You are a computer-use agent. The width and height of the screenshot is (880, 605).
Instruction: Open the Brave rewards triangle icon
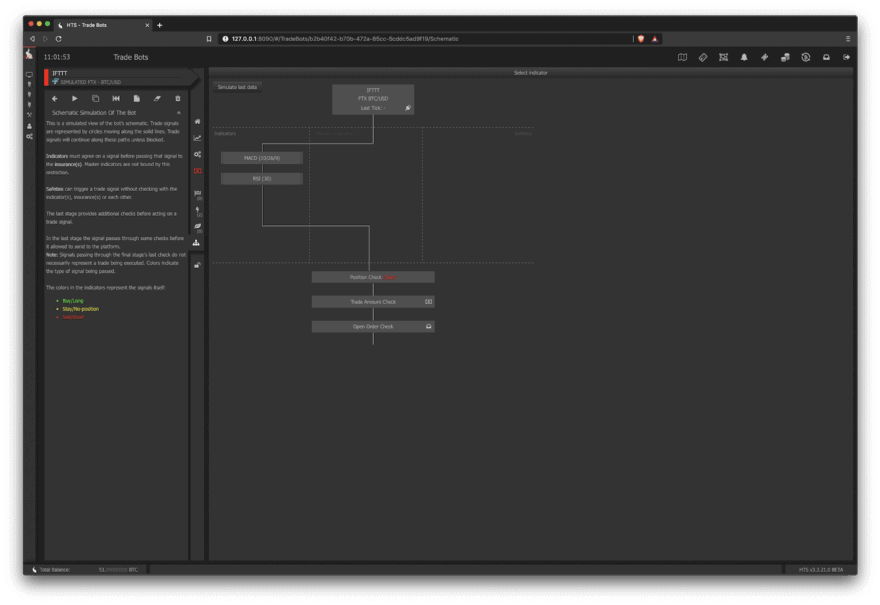654,39
